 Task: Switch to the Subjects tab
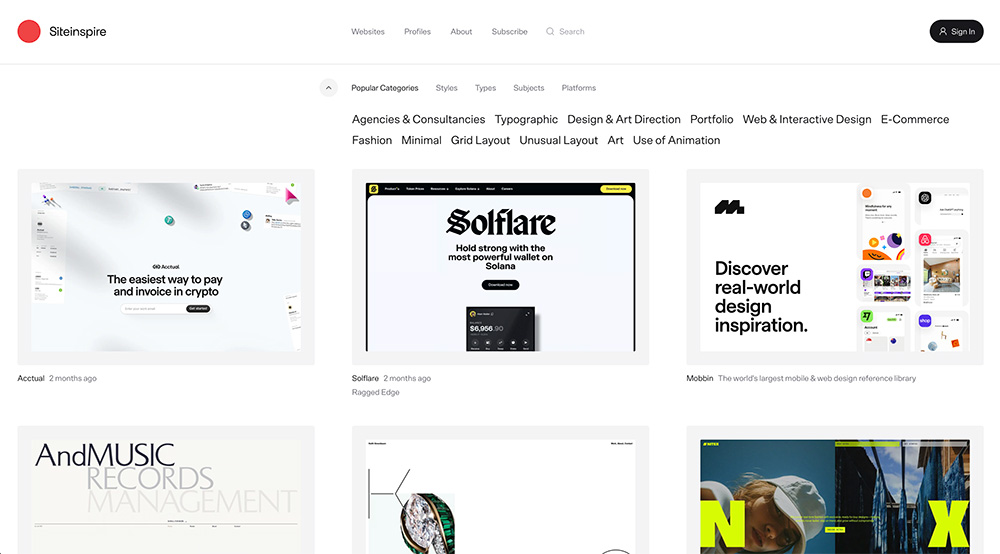(529, 88)
